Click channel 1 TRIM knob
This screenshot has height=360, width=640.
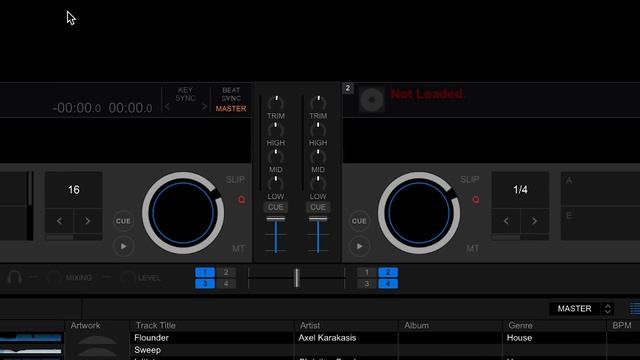pyautogui.click(x=276, y=103)
